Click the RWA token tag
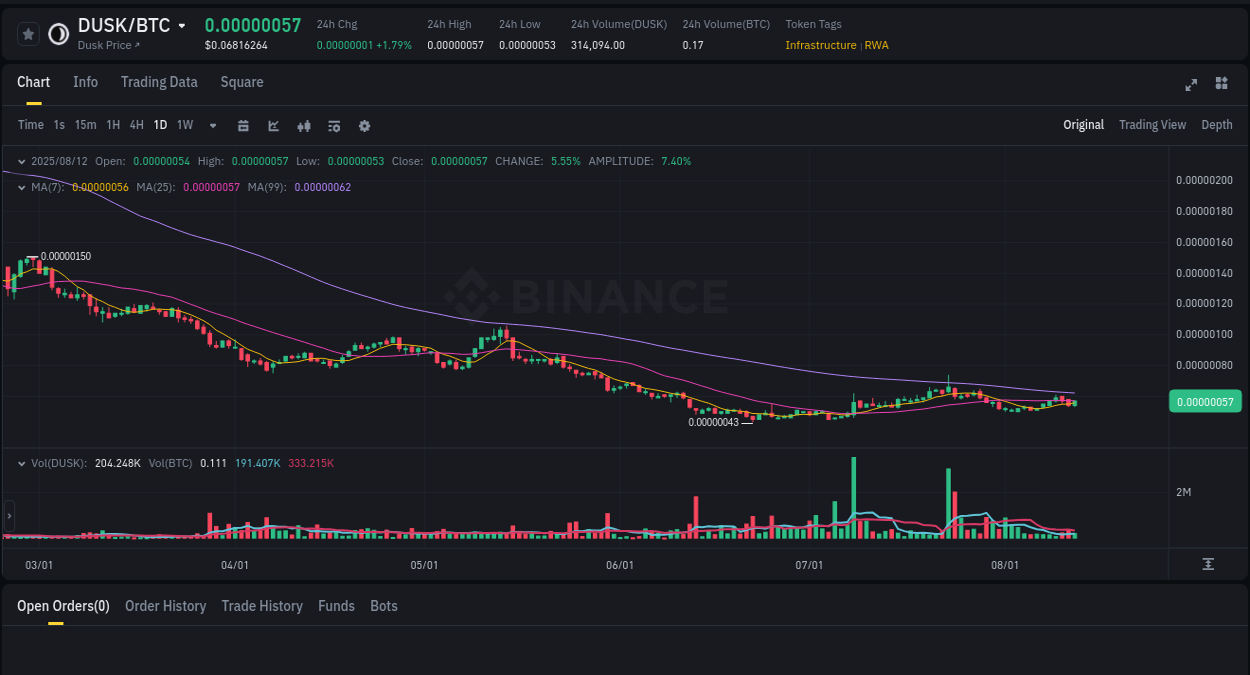 pos(877,45)
